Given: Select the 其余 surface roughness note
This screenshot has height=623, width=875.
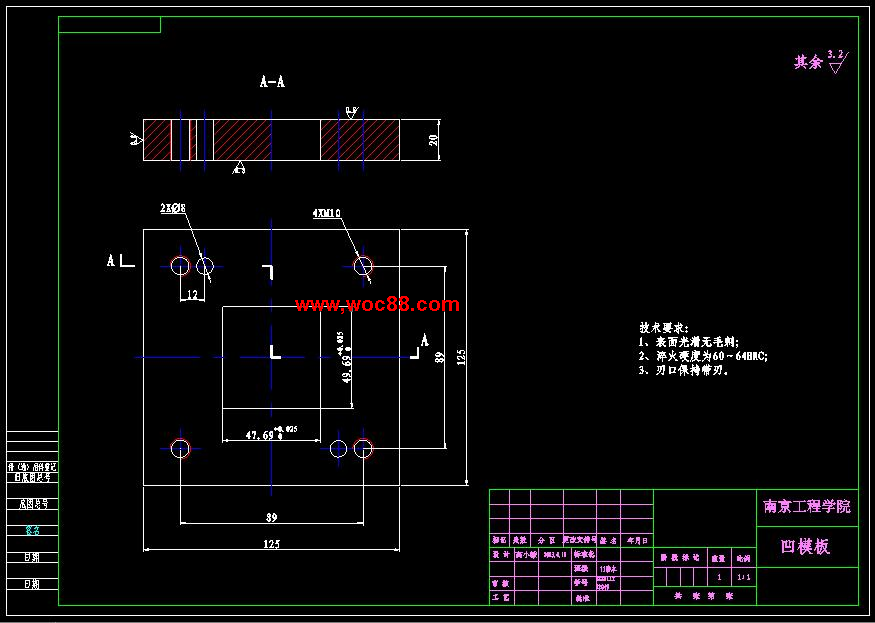Looking at the screenshot, I should click(x=809, y=63).
